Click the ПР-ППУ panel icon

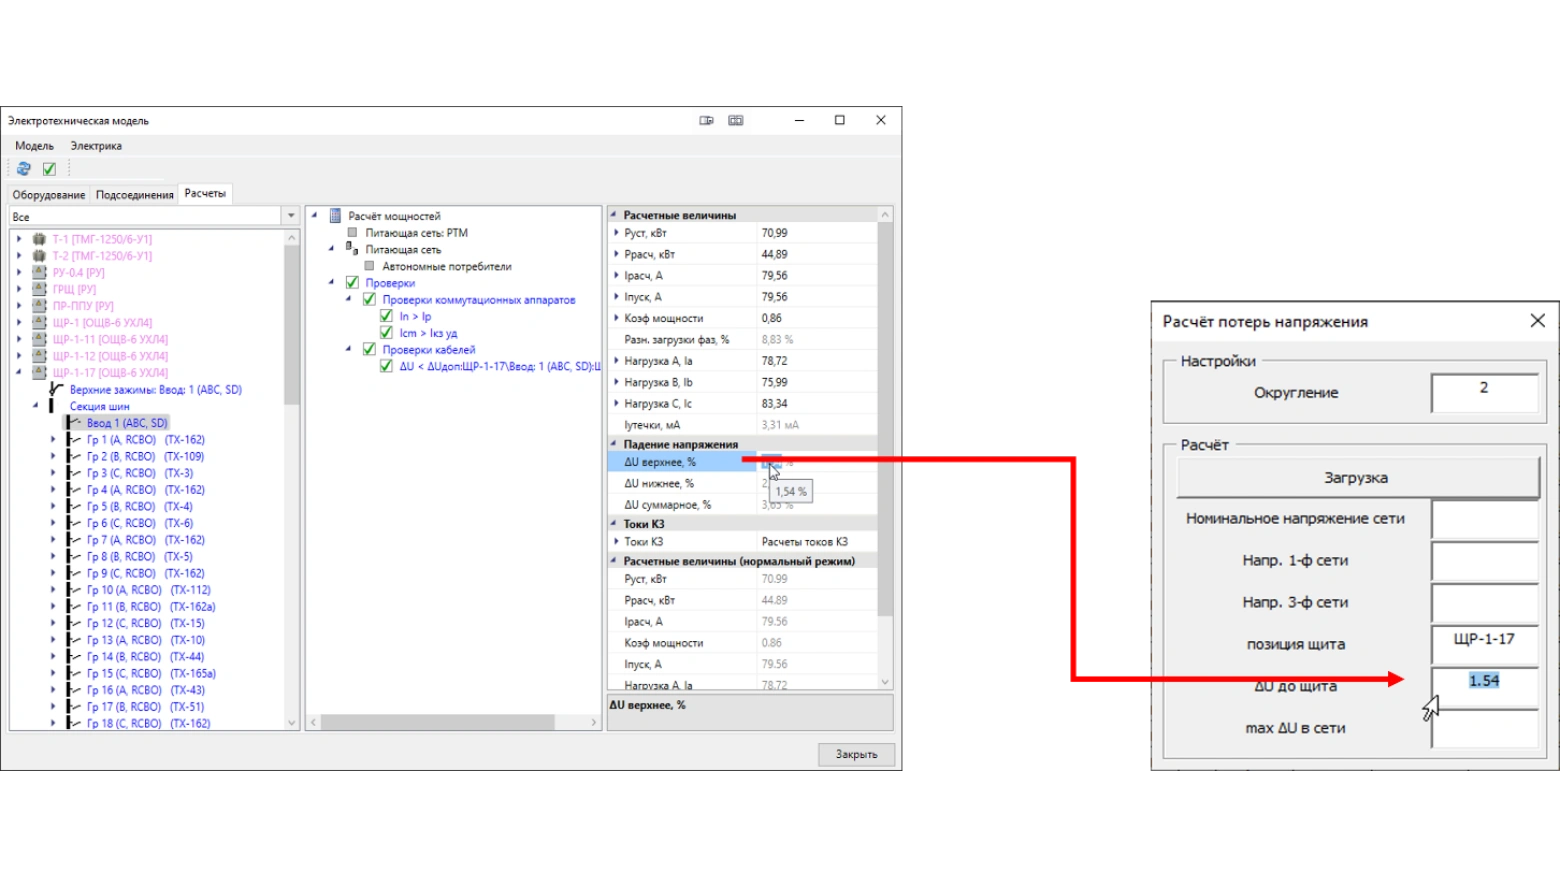[x=39, y=306]
